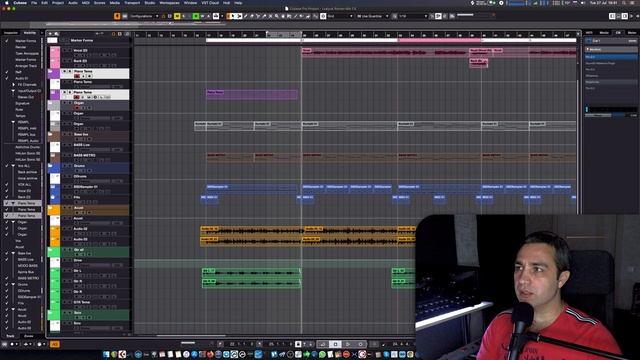640x360 pixels.
Task: Collapse the Drums group in visibility list
Action: [13, 284]
